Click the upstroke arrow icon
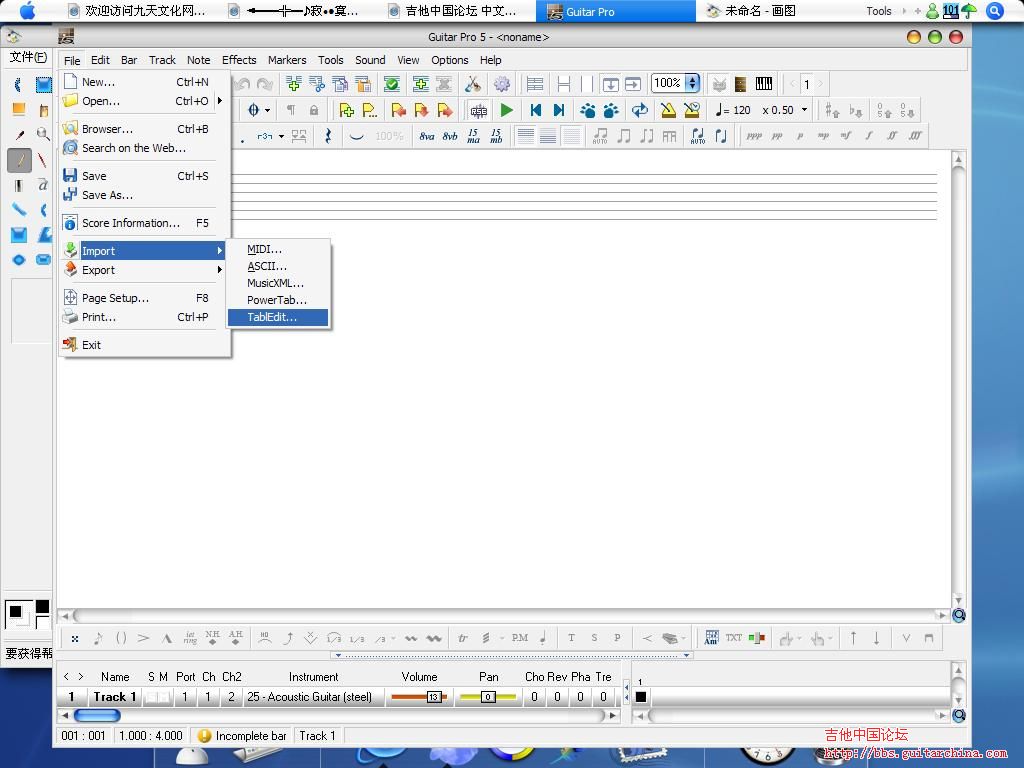The height and width of the screenshot is (768, 1024). pyautogui.click(x=853, y=638)
